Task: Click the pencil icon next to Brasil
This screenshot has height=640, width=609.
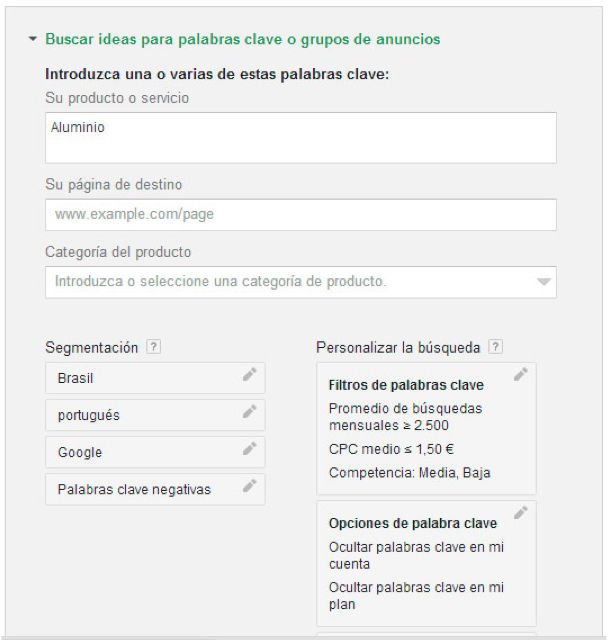Action: (x=249, y=375)
